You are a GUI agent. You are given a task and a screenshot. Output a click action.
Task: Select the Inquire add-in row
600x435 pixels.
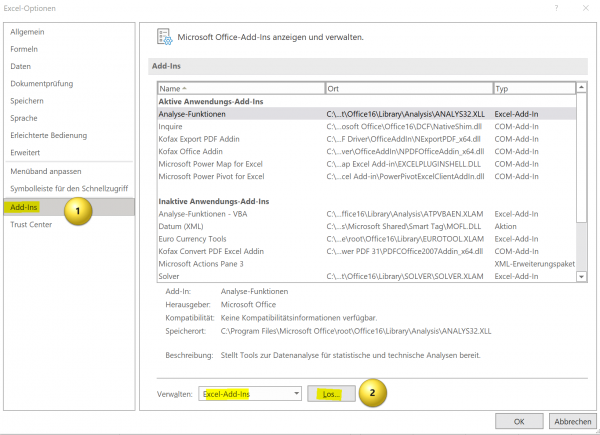point(366,126)
